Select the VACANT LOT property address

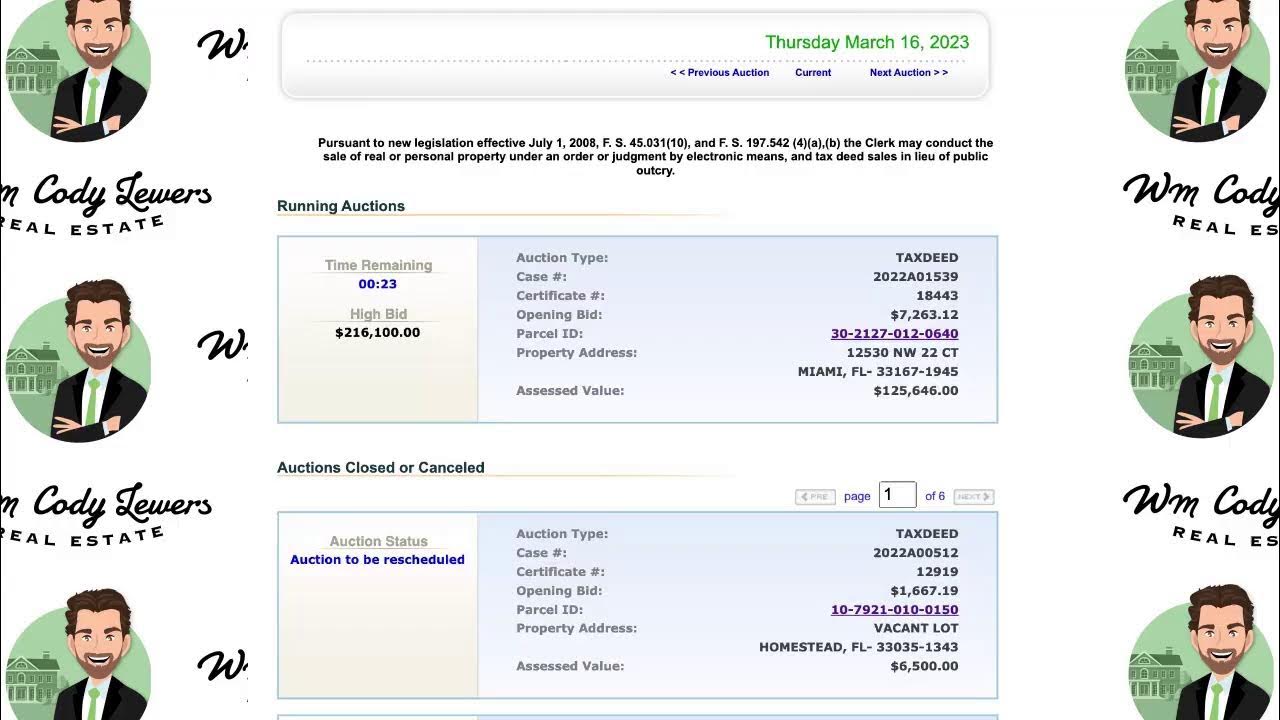coord(916,629)
